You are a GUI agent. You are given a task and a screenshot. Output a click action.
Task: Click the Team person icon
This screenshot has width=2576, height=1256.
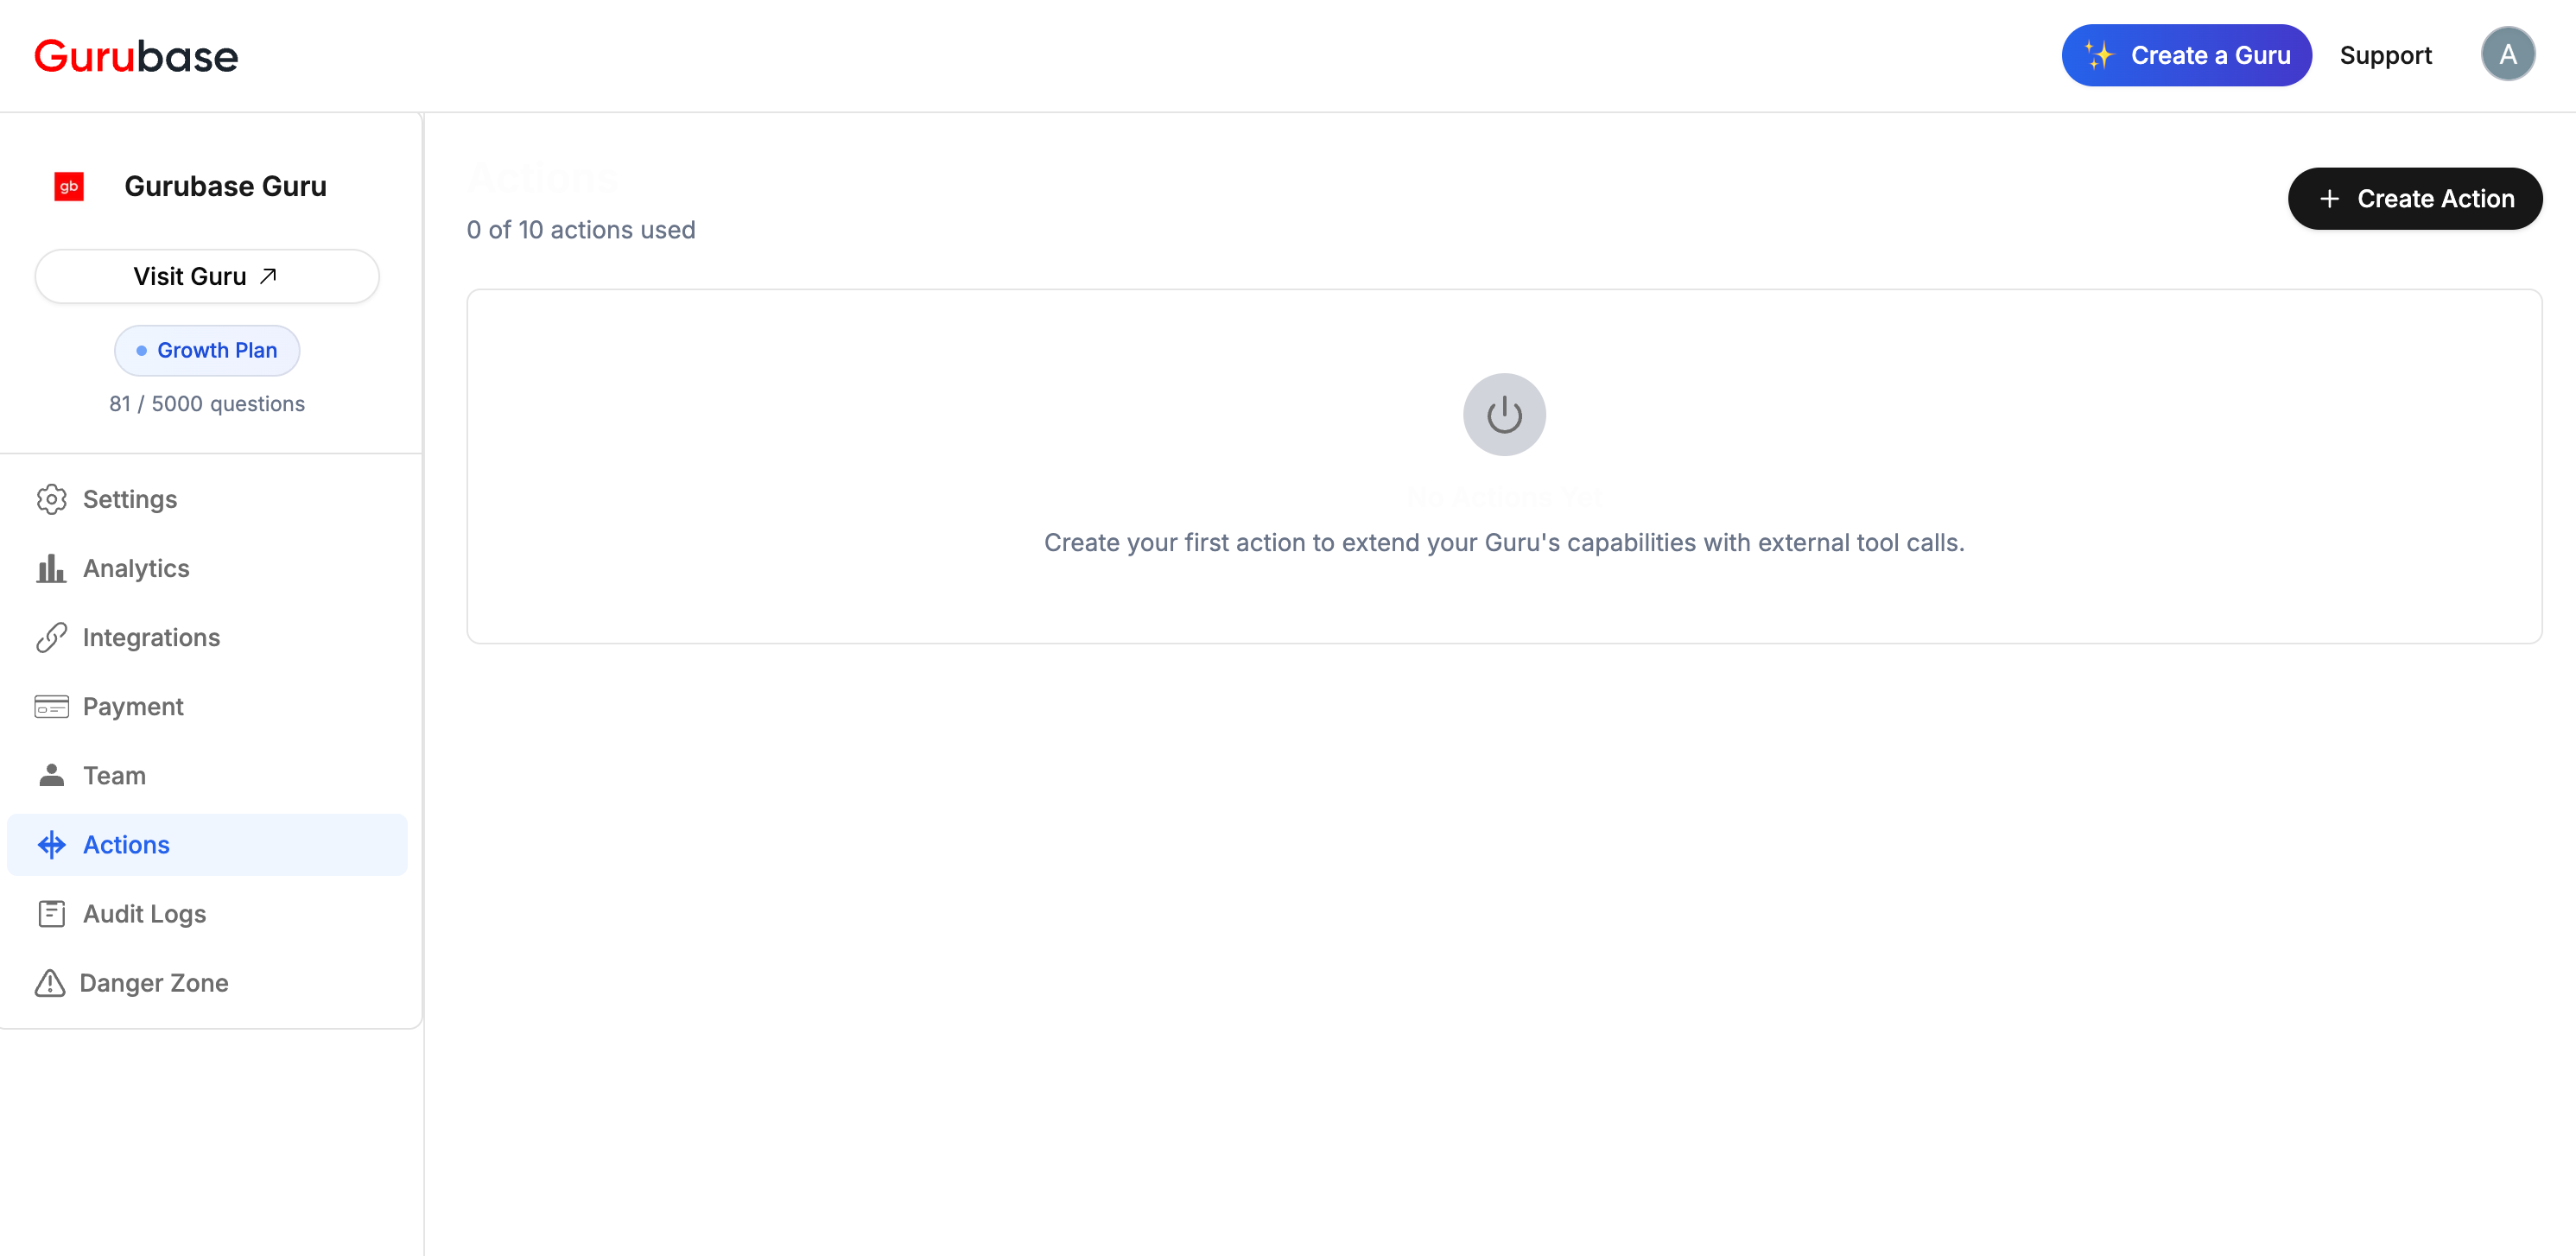pyautogui.click(x=51, y=775)
